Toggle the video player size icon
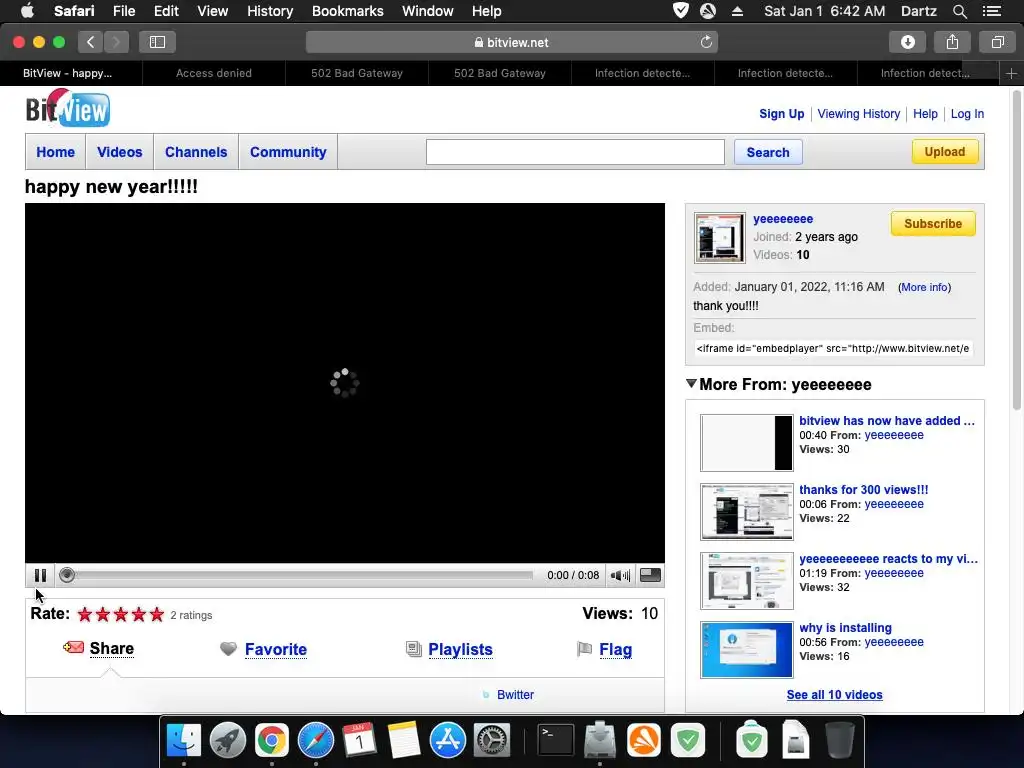This screenshot has height=768, width=1024. pyautogui.click(x=650, y=575)
